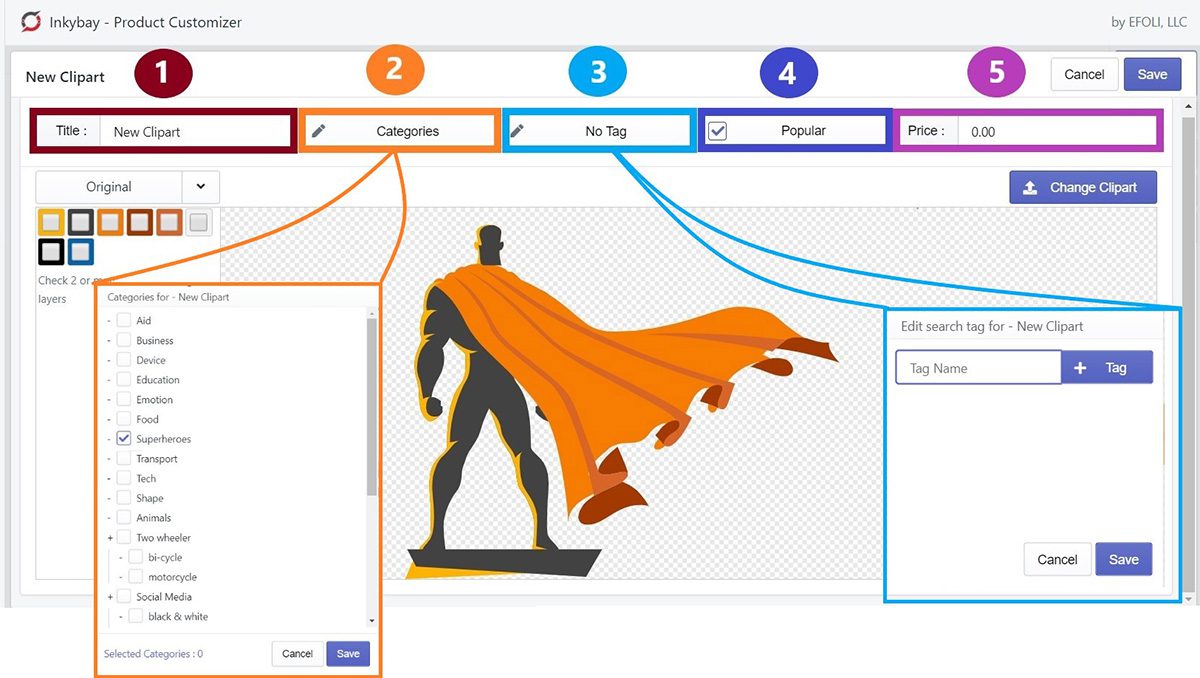Toggle the Popular checkbox
Screen dimensions: 1200x678
717,129
